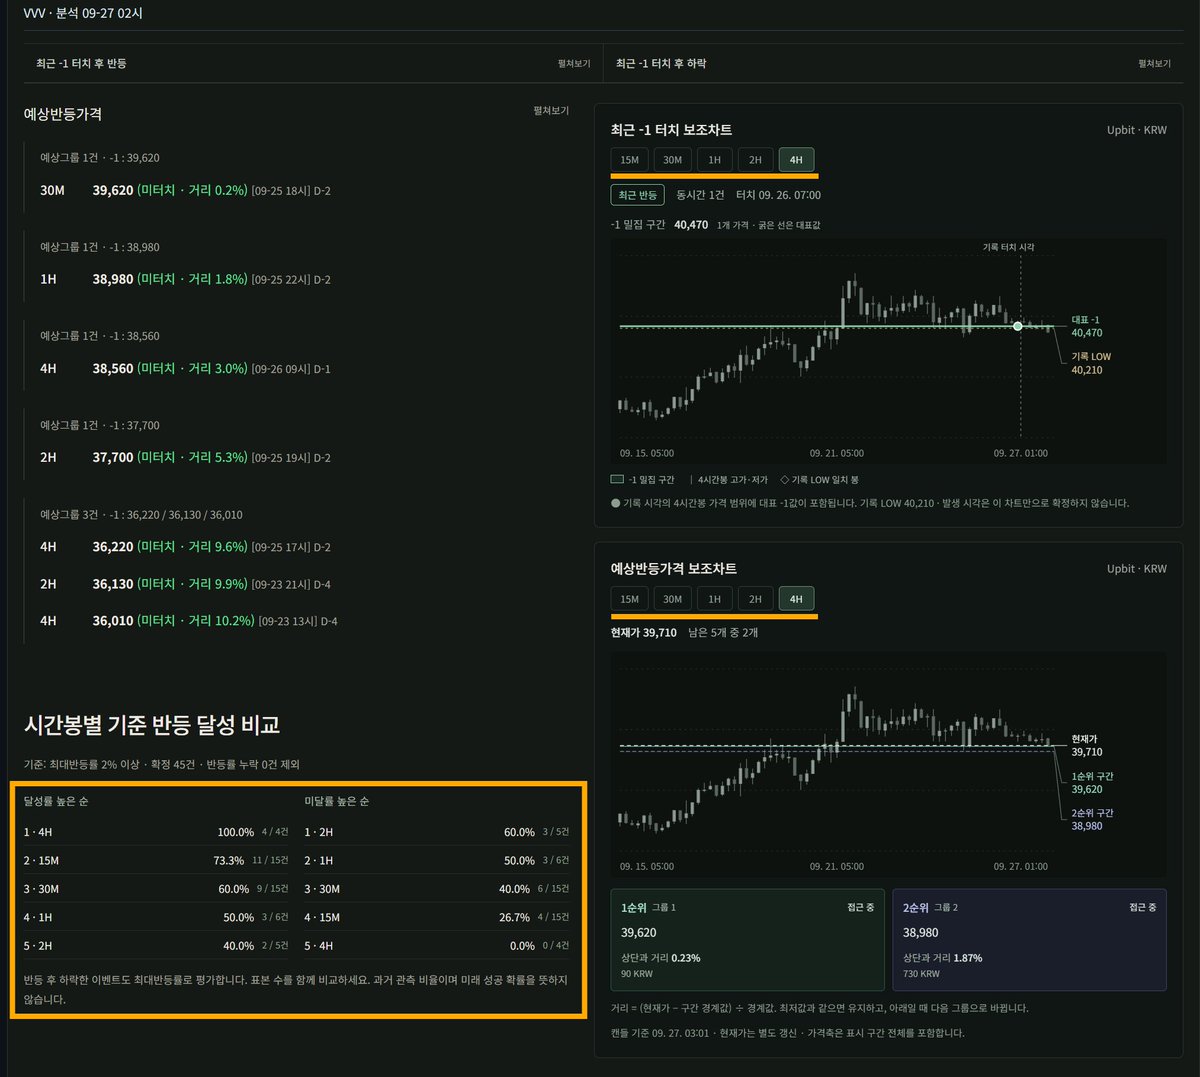Click the 기록 LOW 40,210 chart label
This screenshot has height=1077, width=1200.
(x=1091, y=363)
